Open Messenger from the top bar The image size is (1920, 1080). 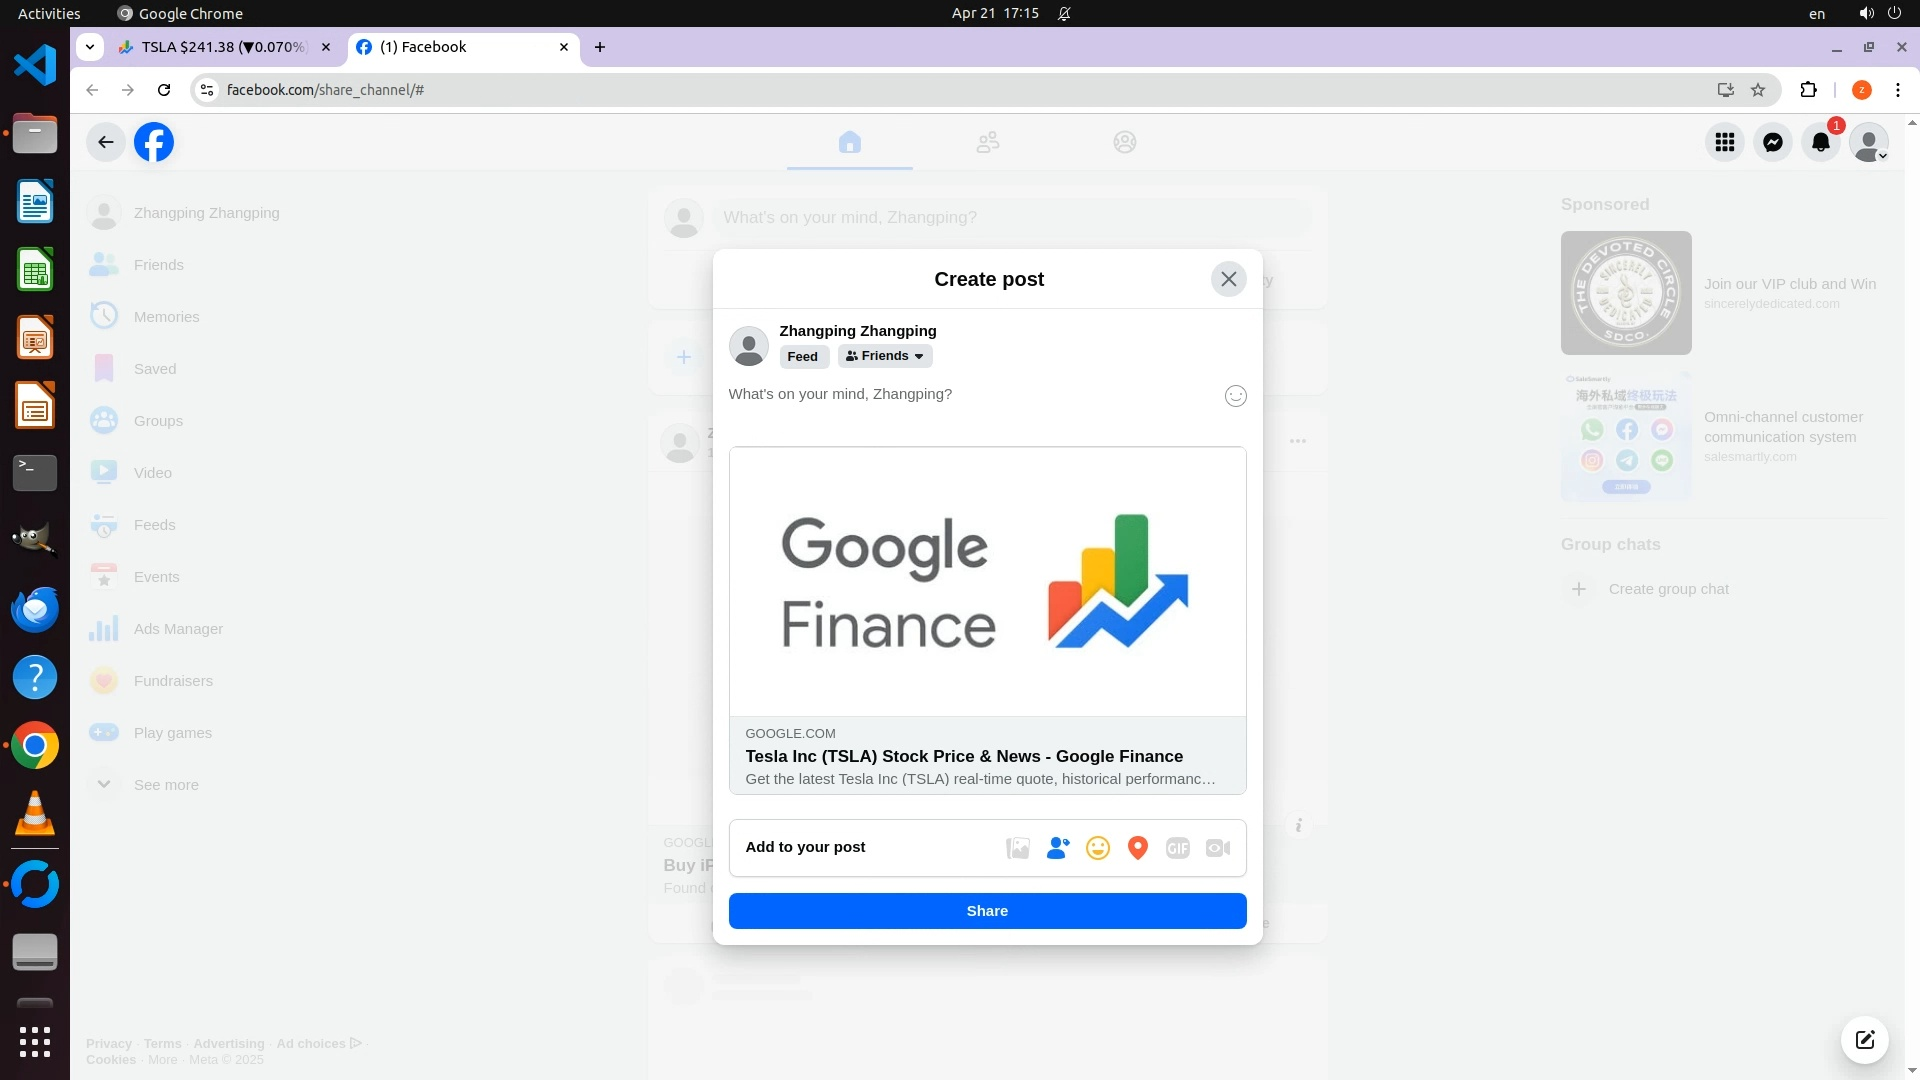click(x=1772, y=142)
